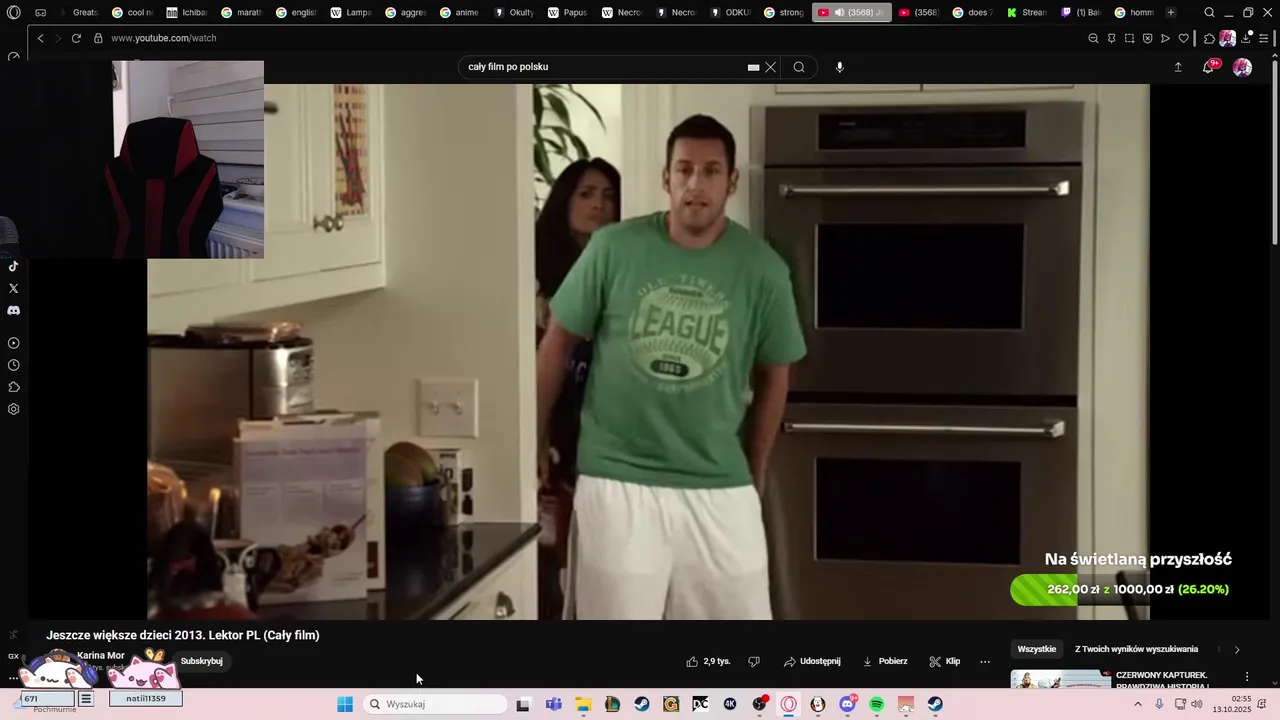The image size is (1280, 720).
Task: Download the video with Pobierz
Action: 885,661
